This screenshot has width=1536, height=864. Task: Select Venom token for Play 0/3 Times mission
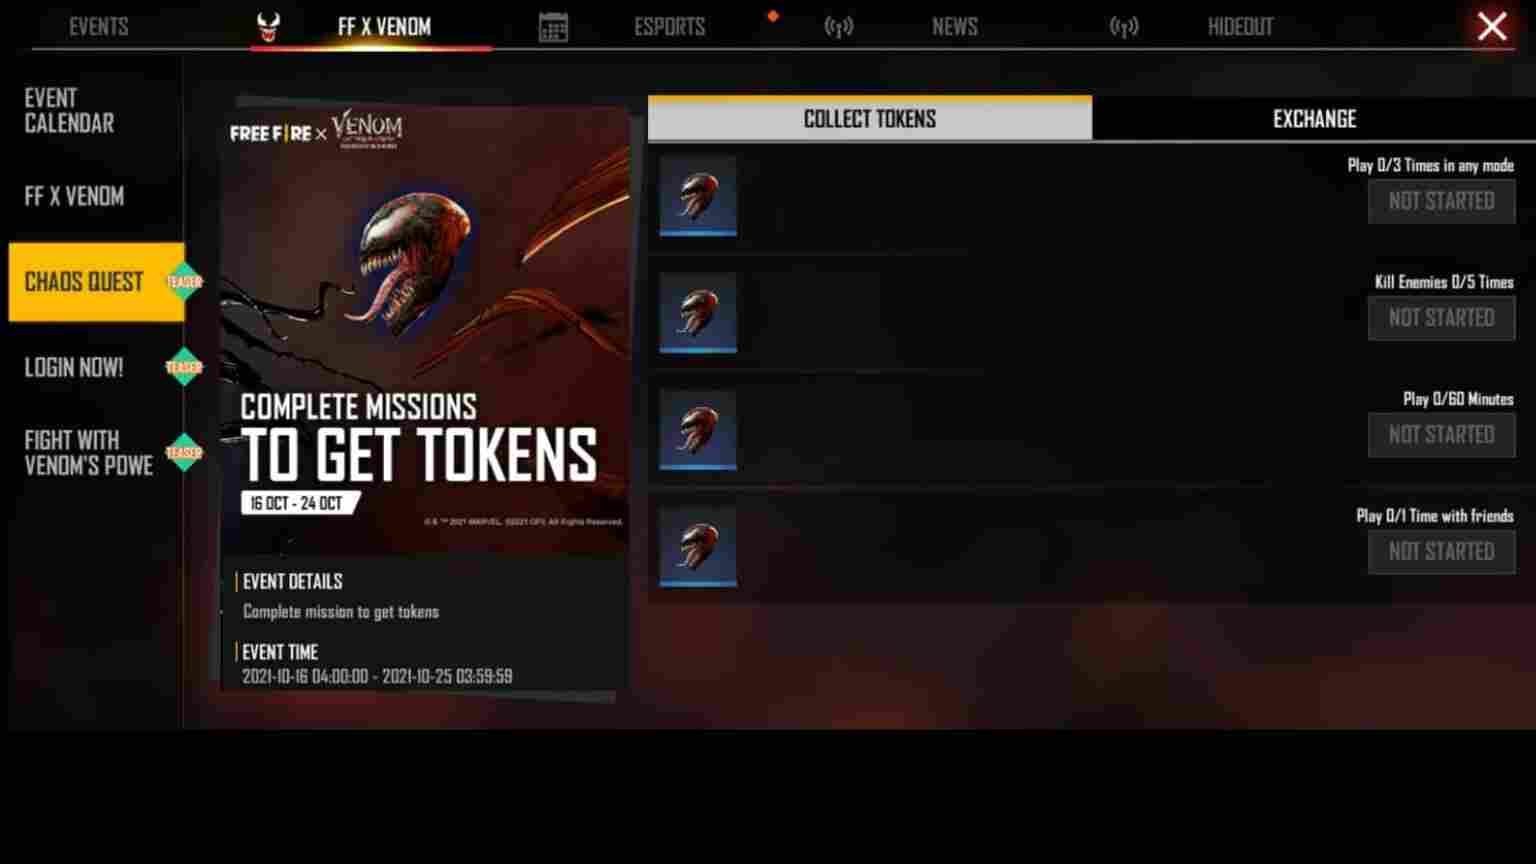click(x=698, y=195)
